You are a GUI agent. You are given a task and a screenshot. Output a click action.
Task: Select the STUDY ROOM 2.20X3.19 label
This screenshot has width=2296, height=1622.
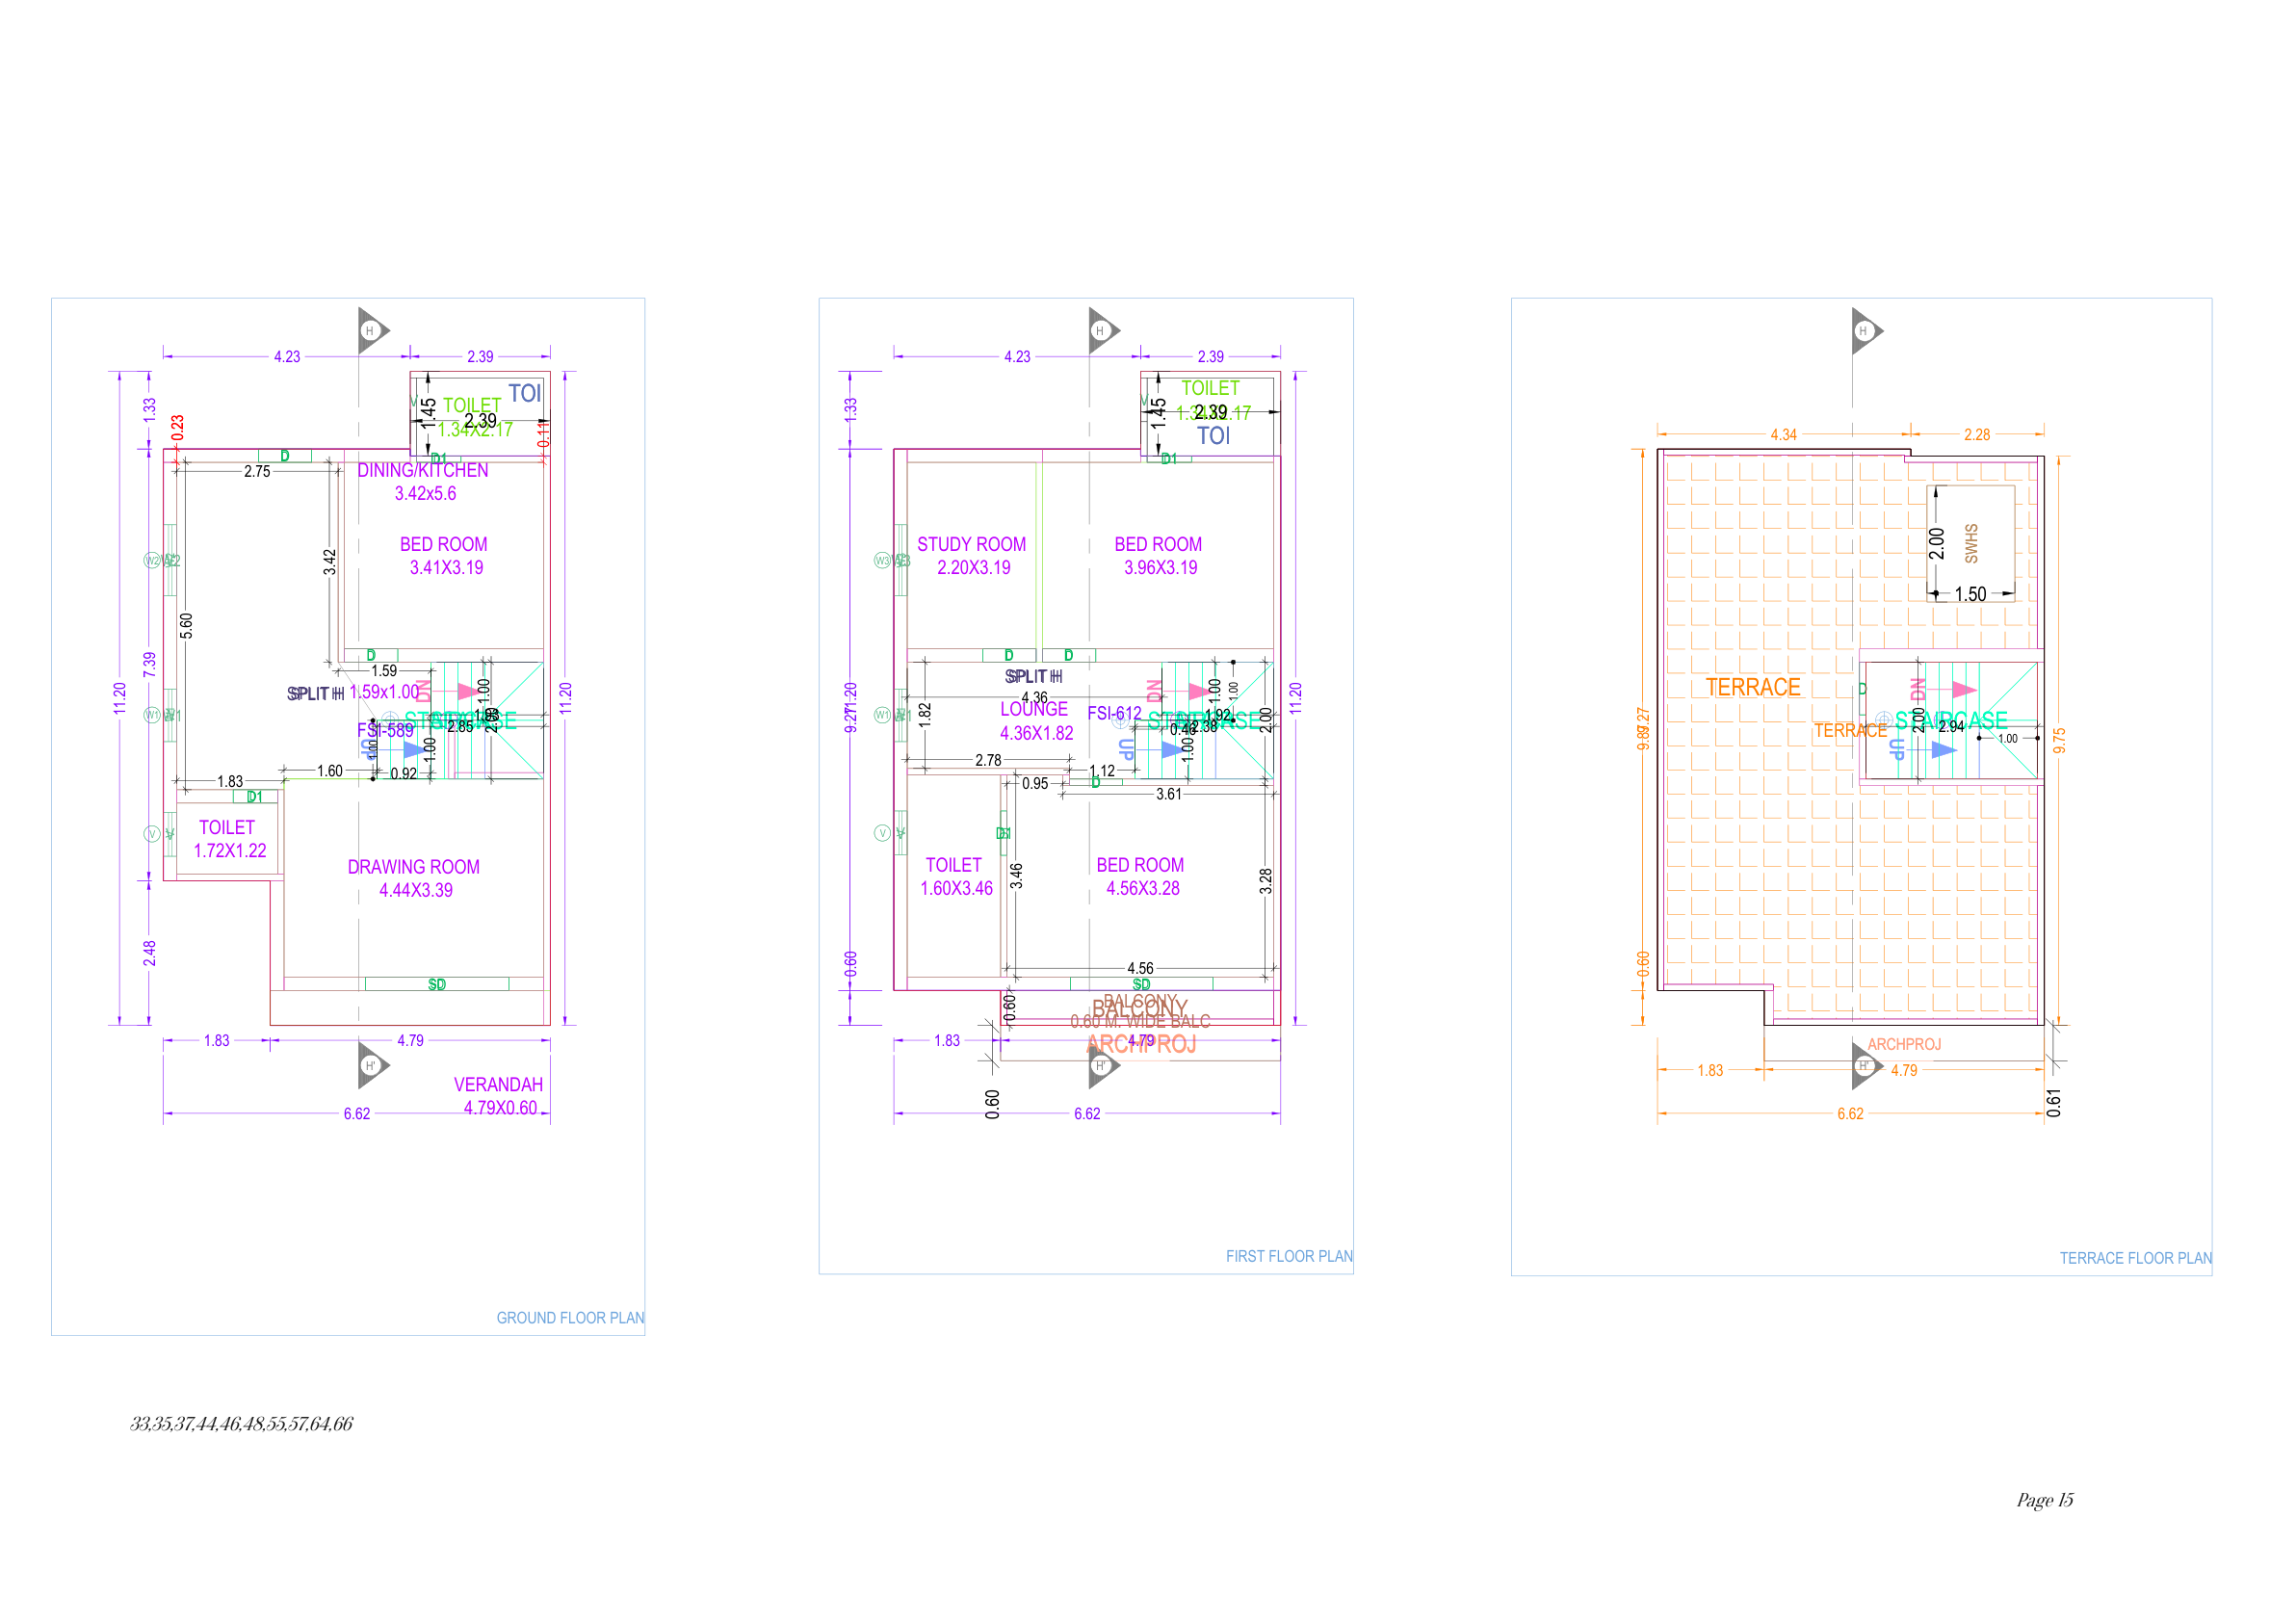[972, 556]
